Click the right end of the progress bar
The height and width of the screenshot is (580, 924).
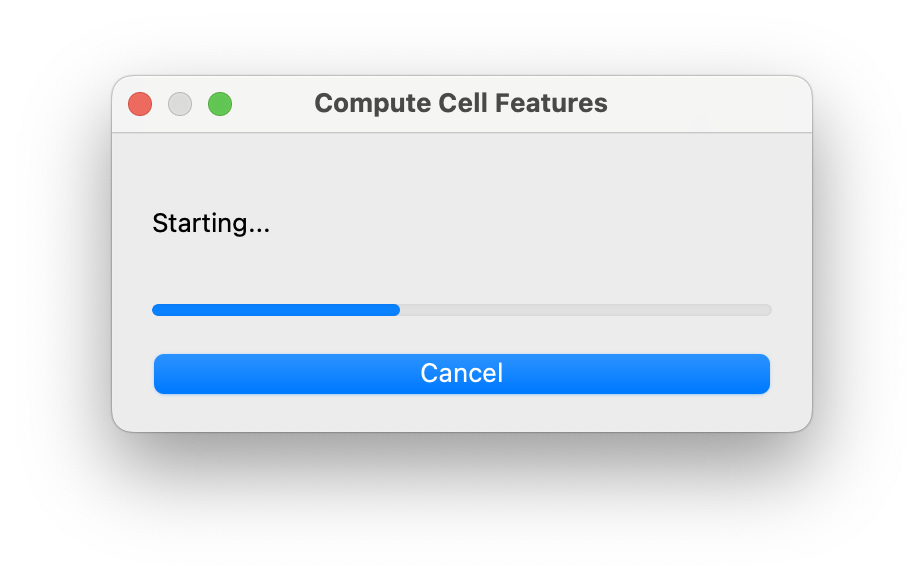[766, 309]
